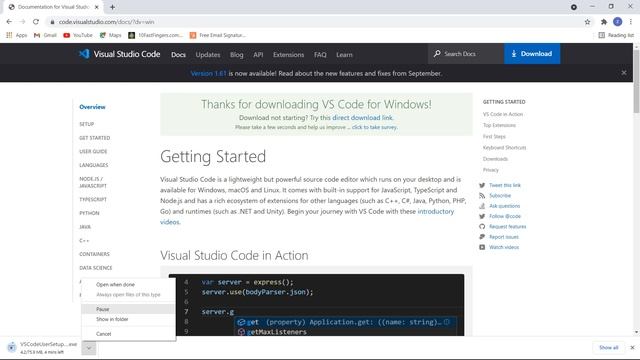Open the Apps bookmark shortcut
Screen dimensions: 640x360
[17, 36]
